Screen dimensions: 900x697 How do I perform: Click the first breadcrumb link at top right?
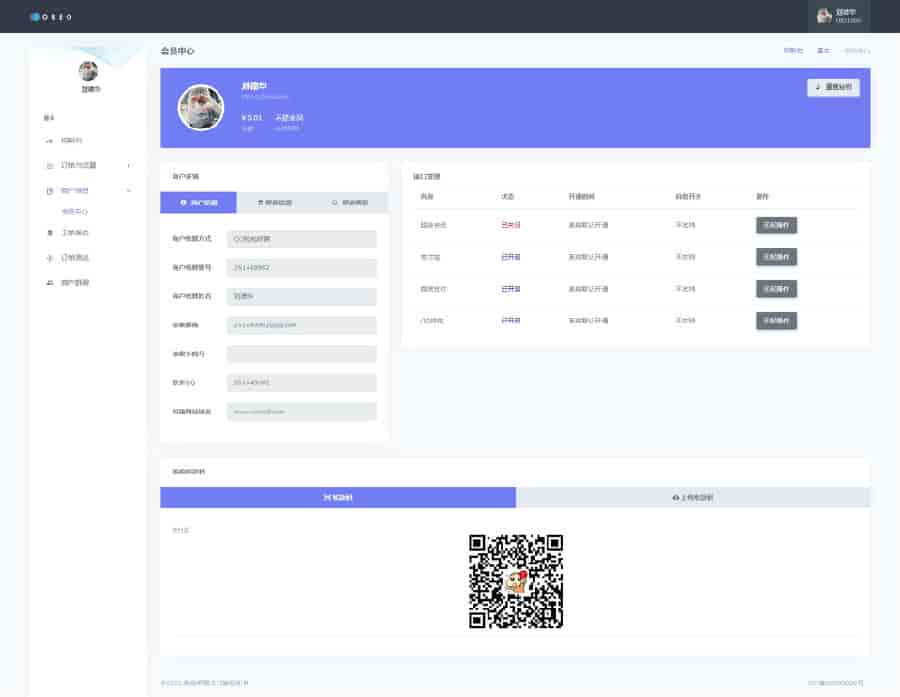(x=792, y=50)
